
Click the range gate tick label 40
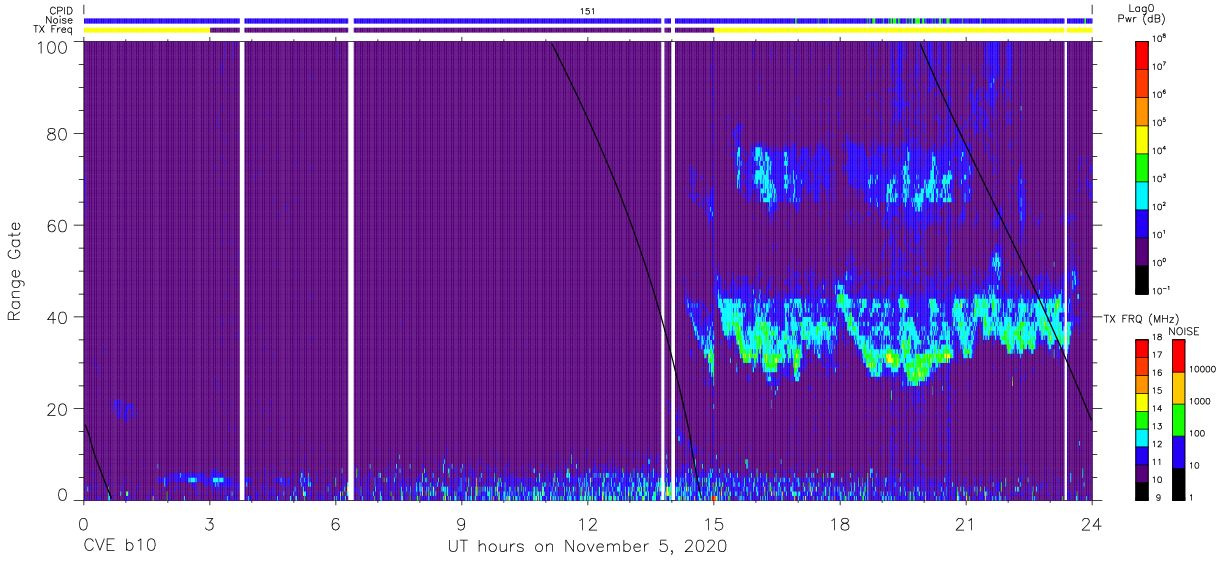click(x=57, y=317)
